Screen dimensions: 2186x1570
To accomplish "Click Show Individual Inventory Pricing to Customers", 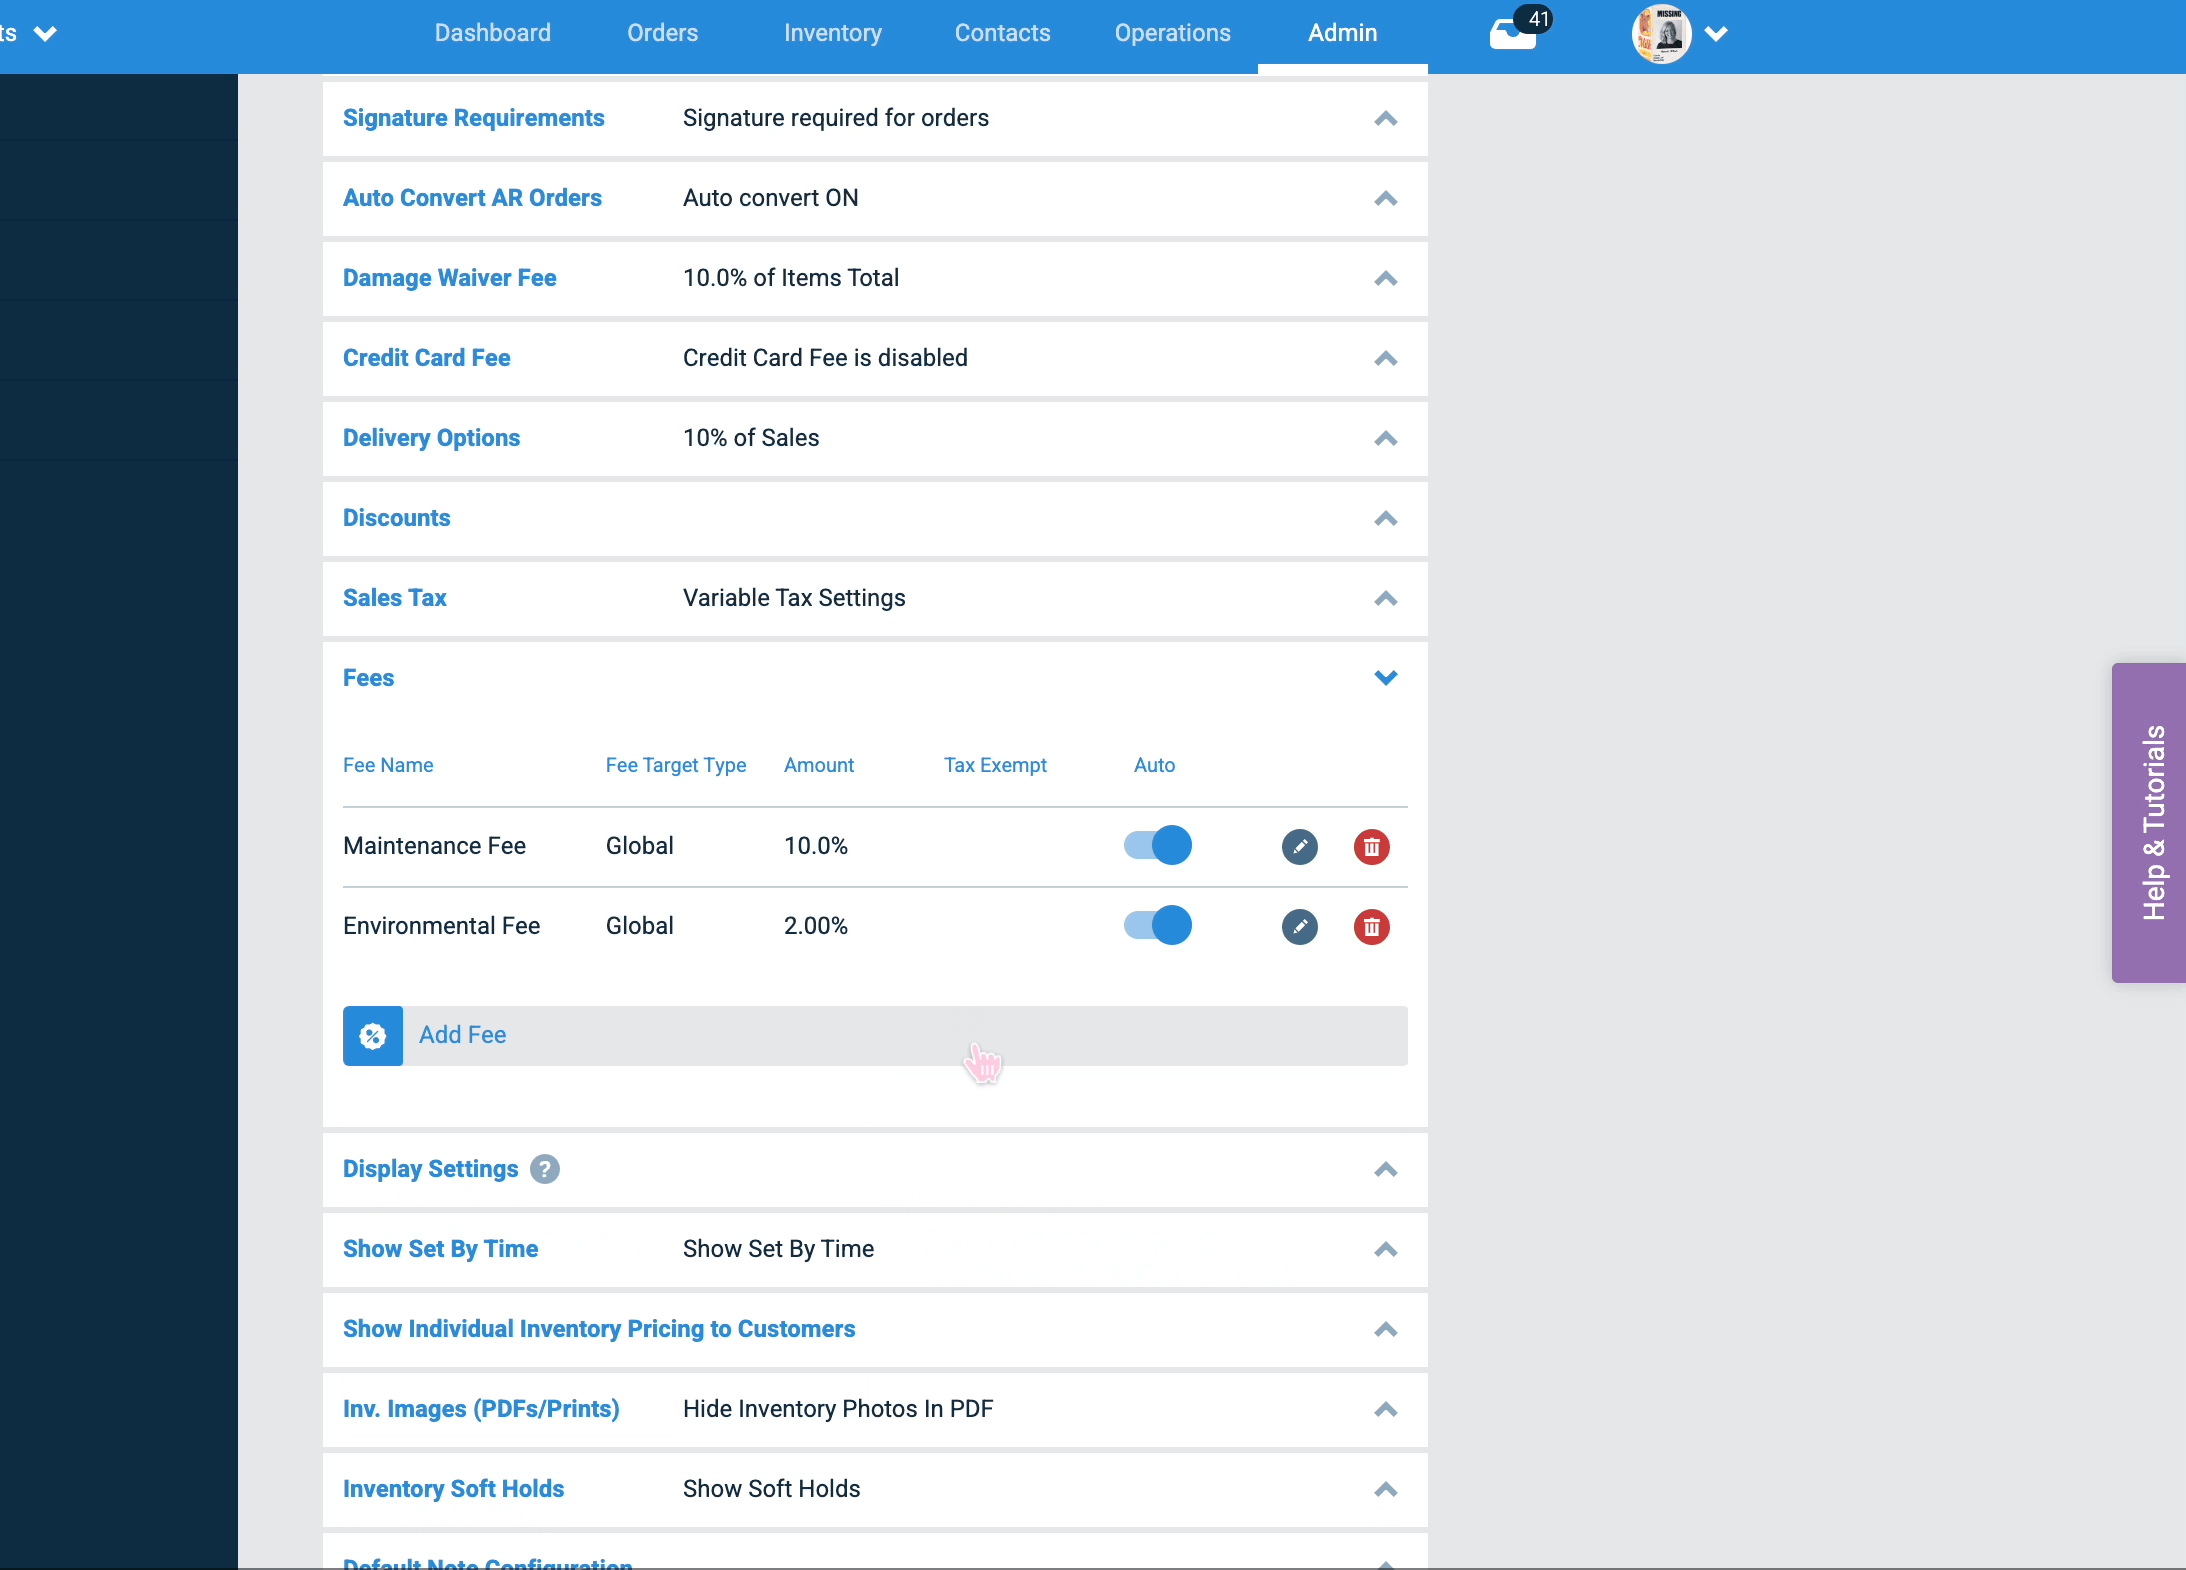I will click(599, 1329).
